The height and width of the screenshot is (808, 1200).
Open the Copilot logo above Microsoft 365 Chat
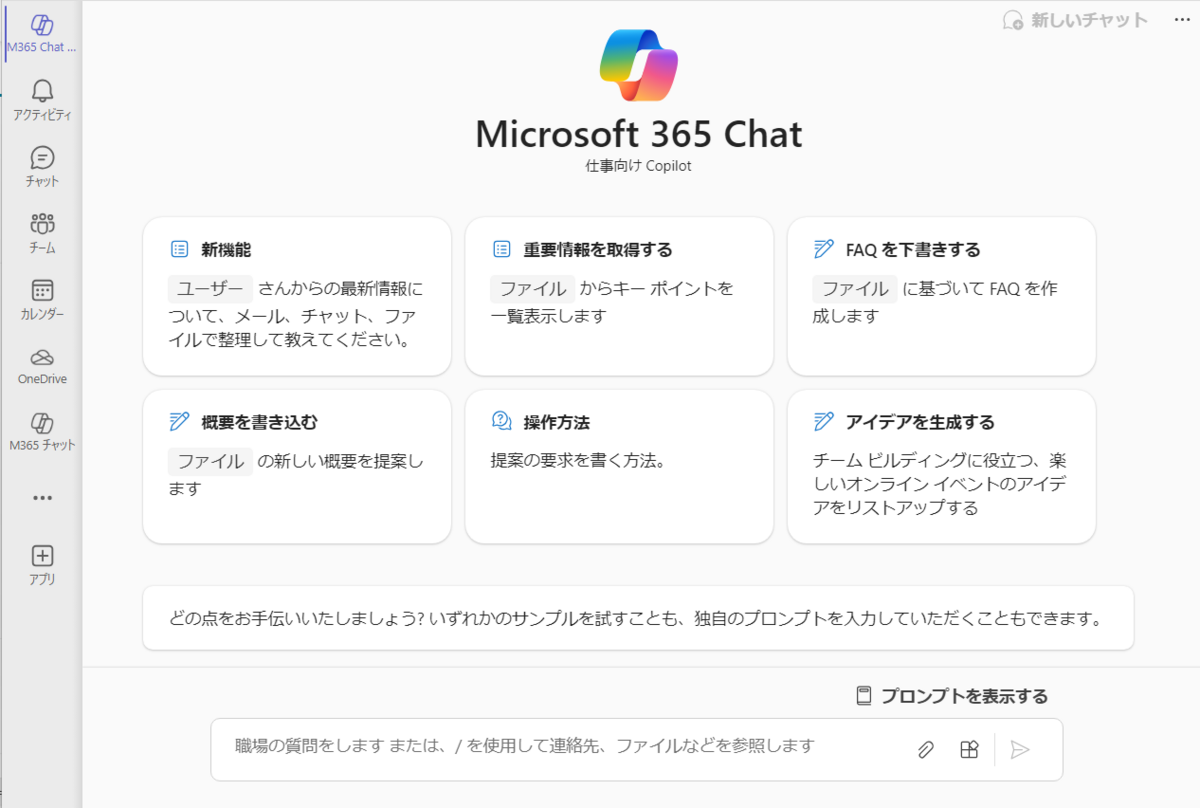[639, 66]
